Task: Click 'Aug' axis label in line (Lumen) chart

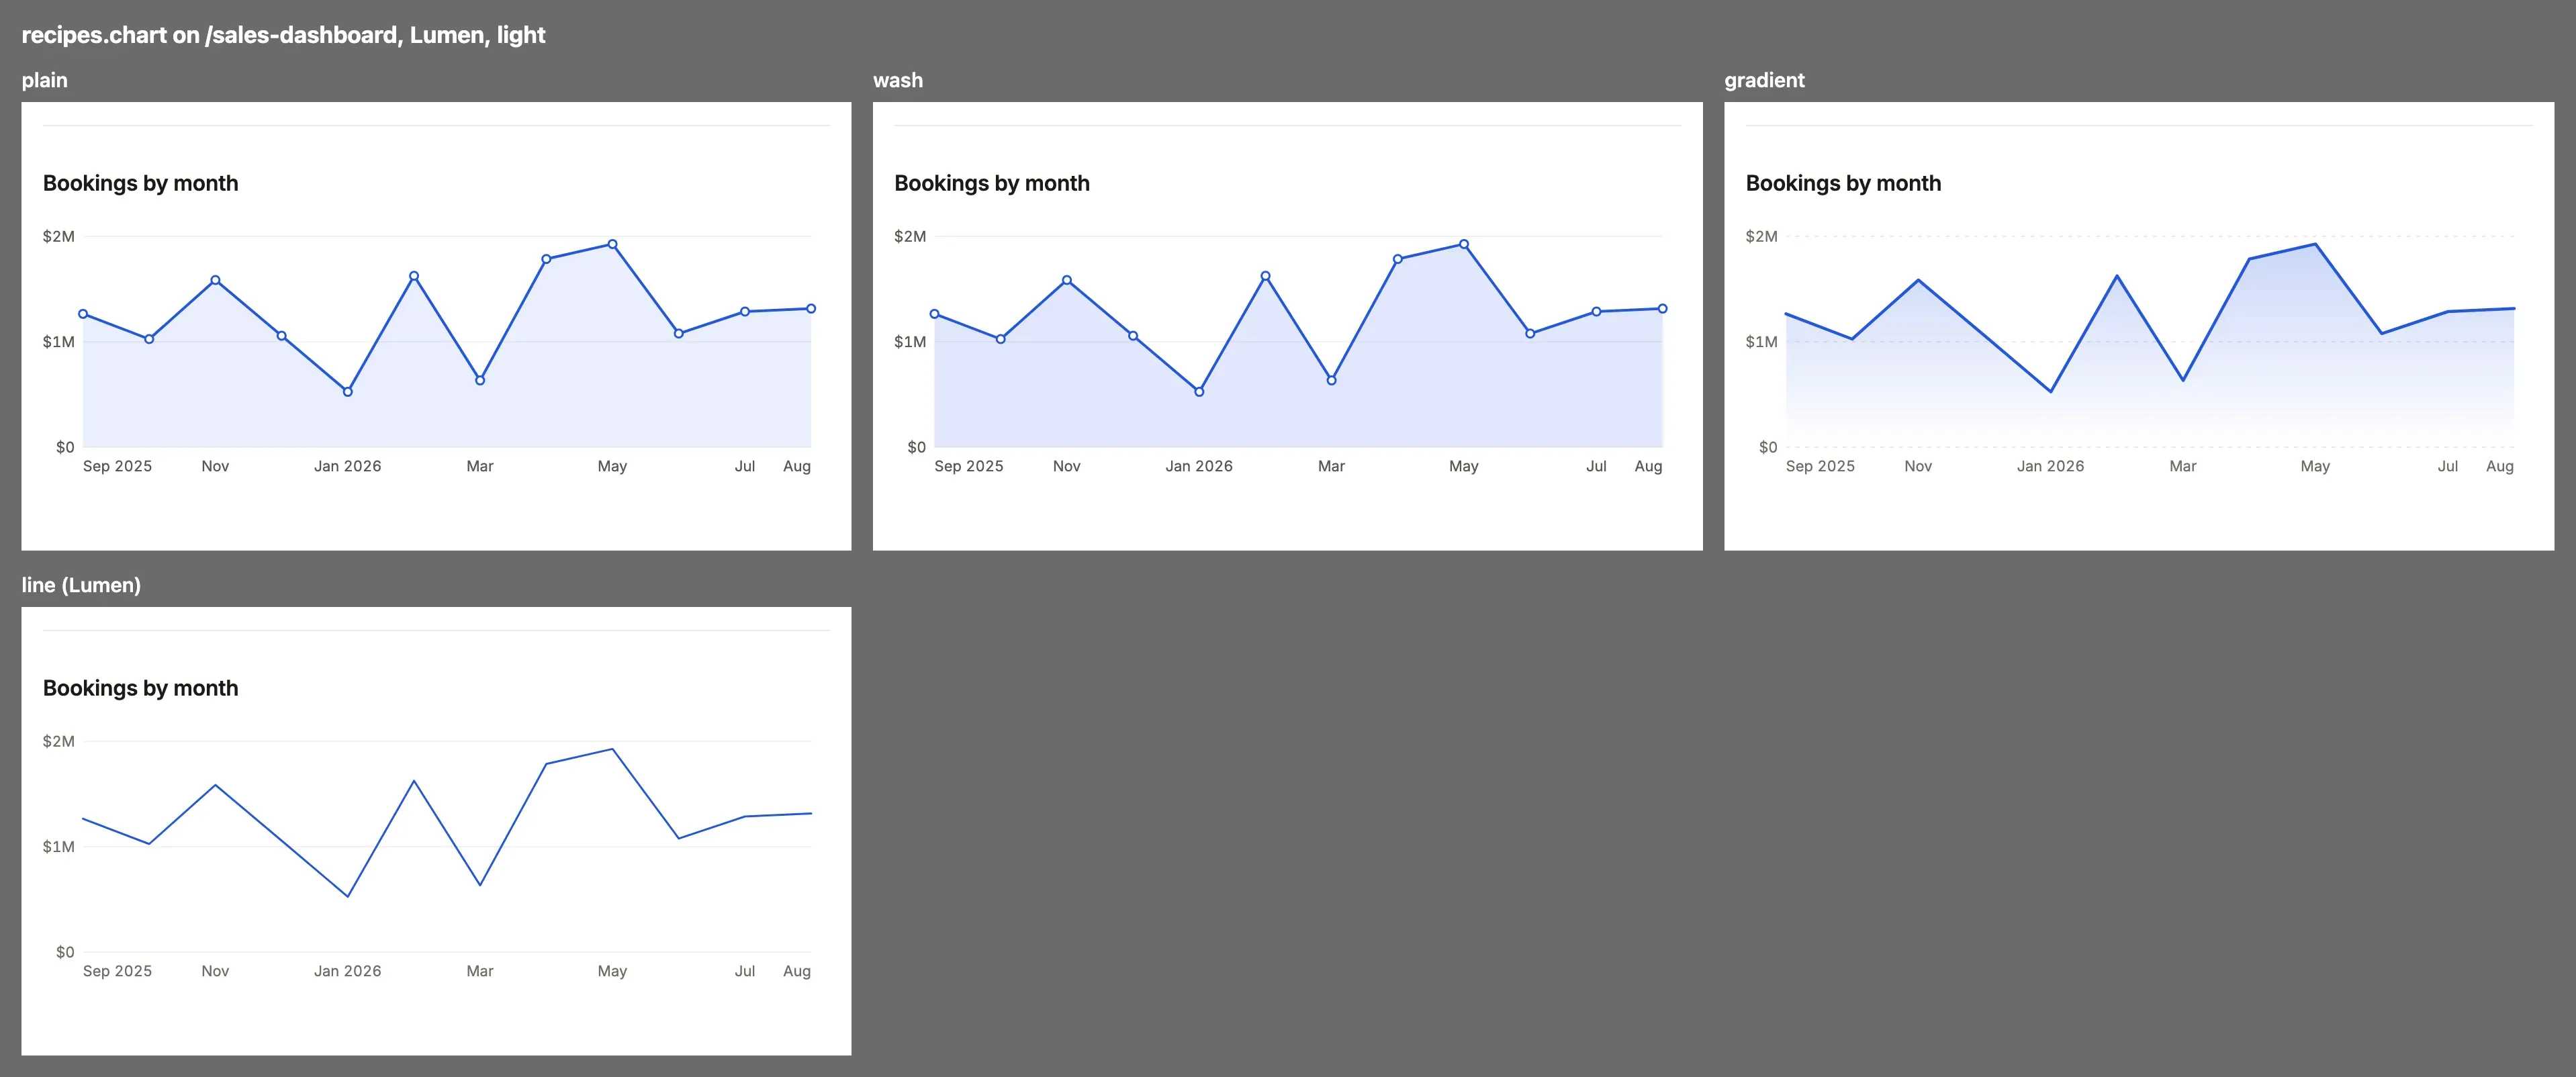Action: coord(797,971)
